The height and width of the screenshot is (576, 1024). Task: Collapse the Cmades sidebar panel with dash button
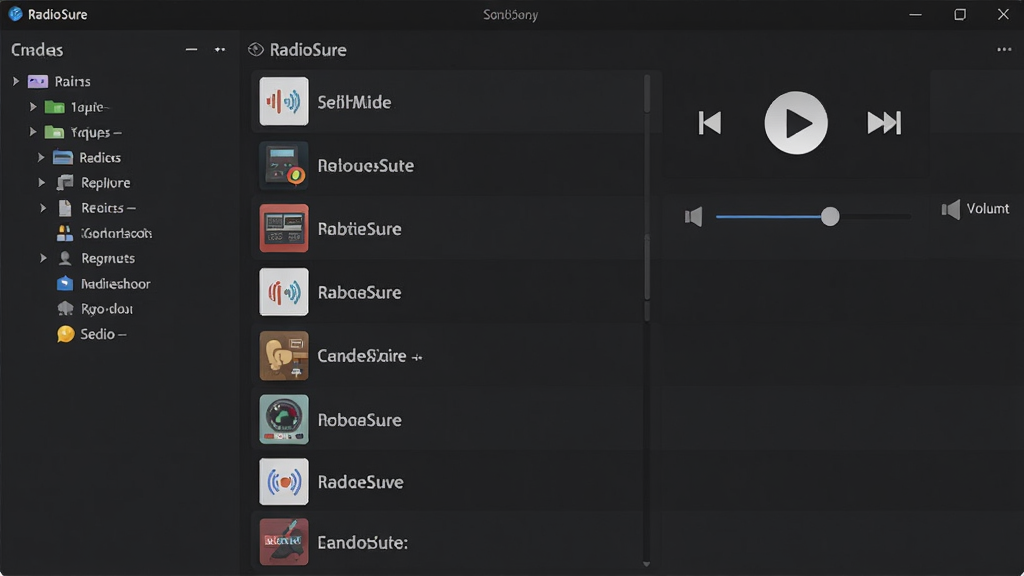(x=191, y=50)
